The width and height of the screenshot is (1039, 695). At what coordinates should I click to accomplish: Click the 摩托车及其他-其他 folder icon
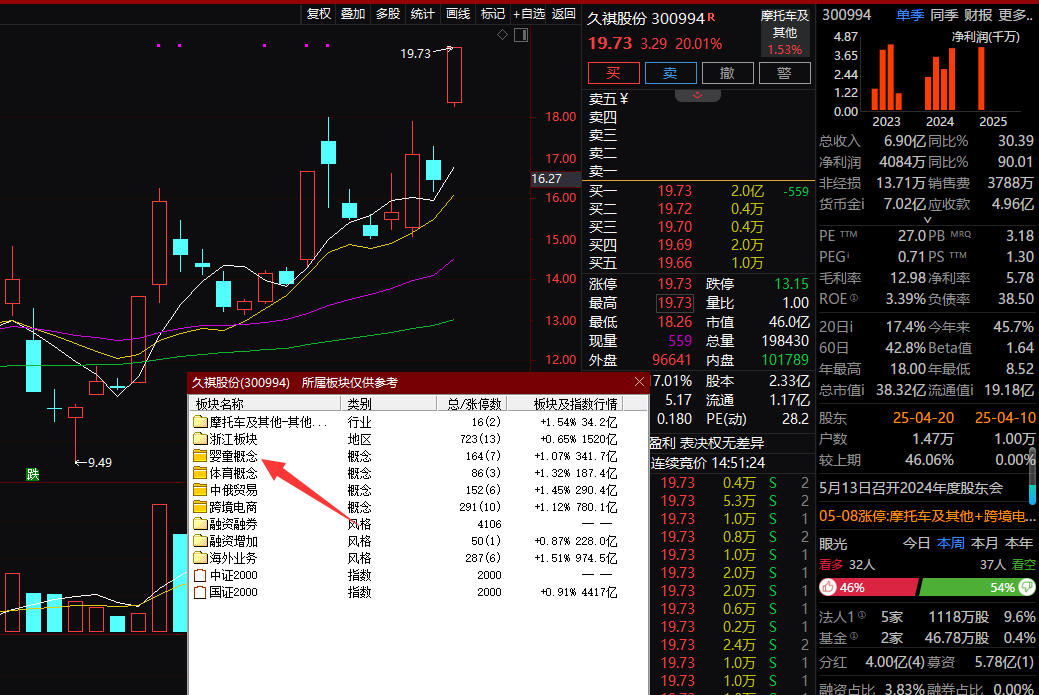(x=200, y=422)
